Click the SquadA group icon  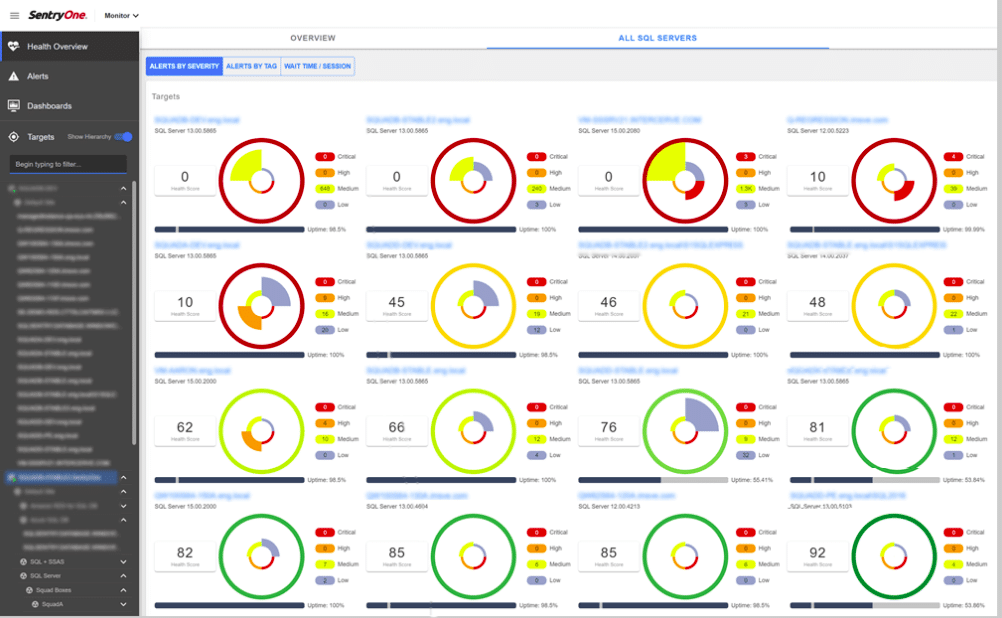point(36,604)
